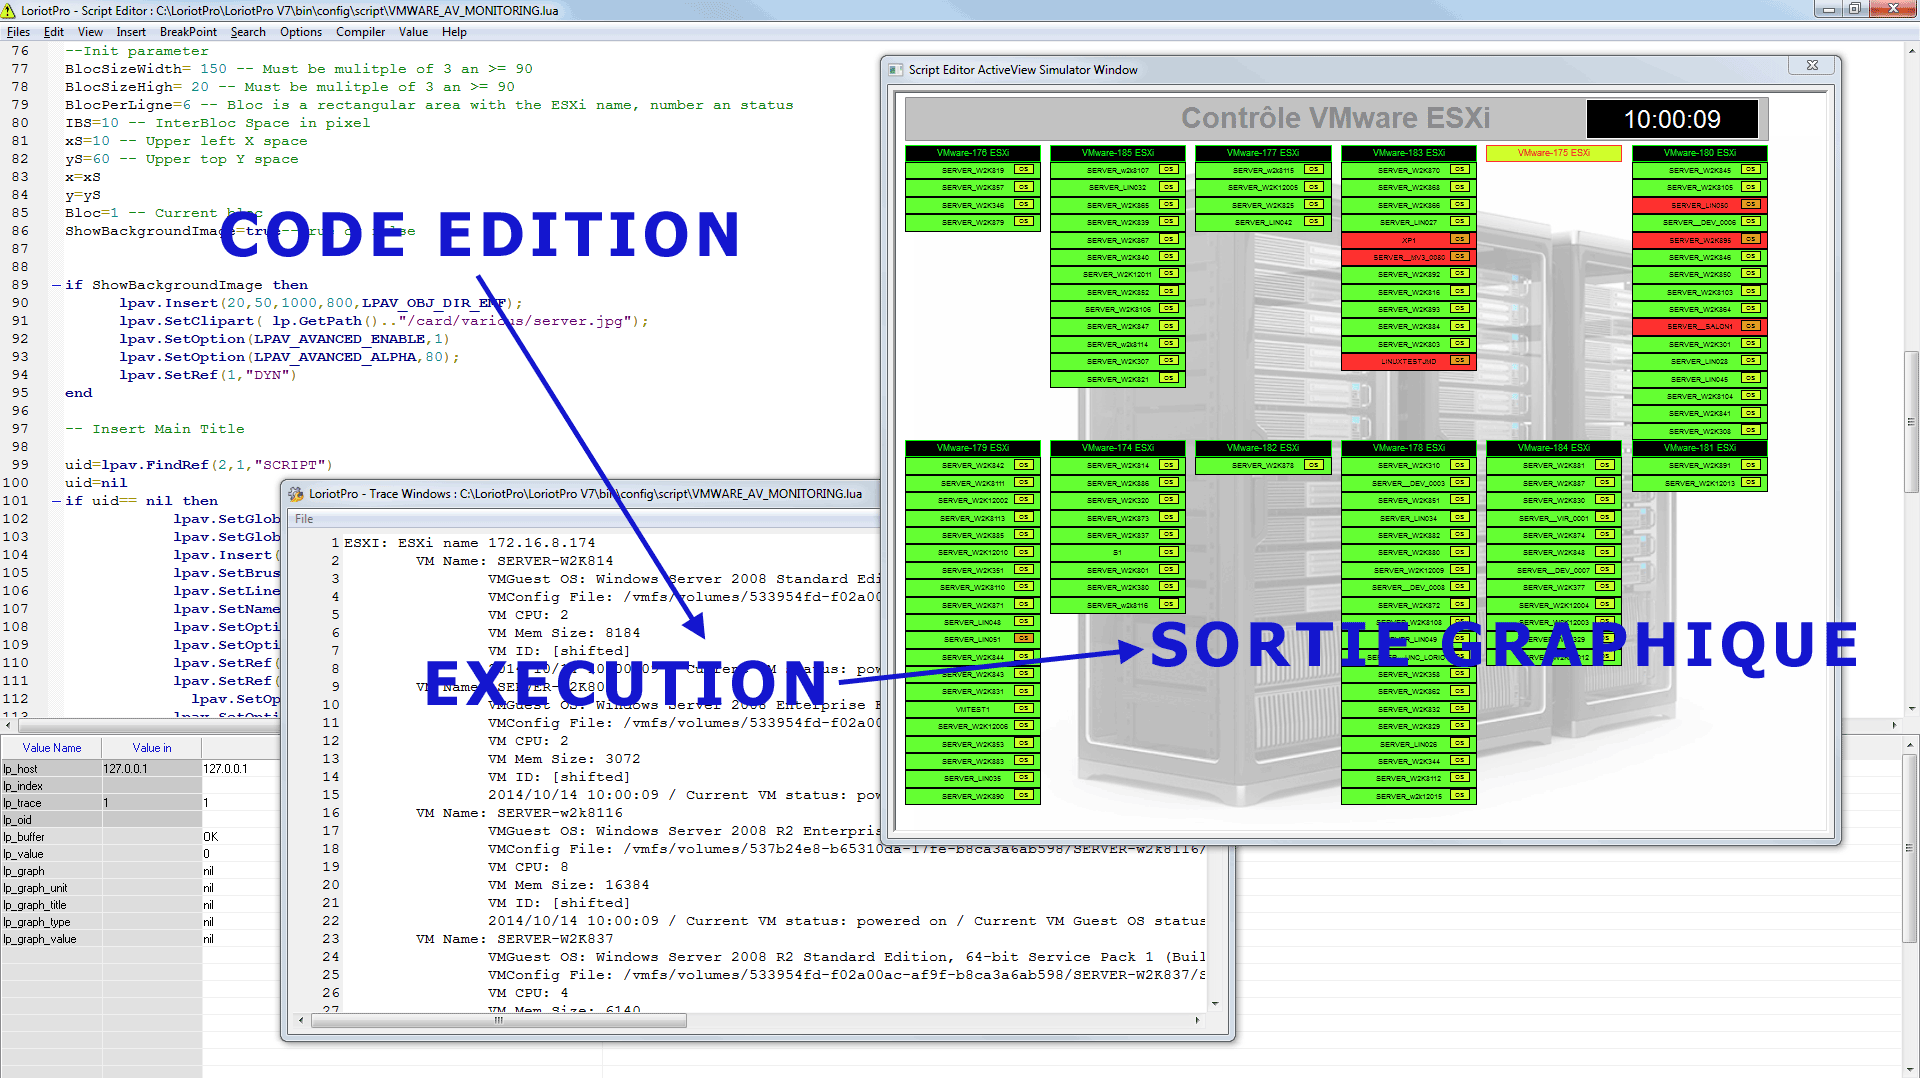Click OS icon of SERVER_W2K878
The image size is (1920, 1078).
click(x=1314, y=465)
